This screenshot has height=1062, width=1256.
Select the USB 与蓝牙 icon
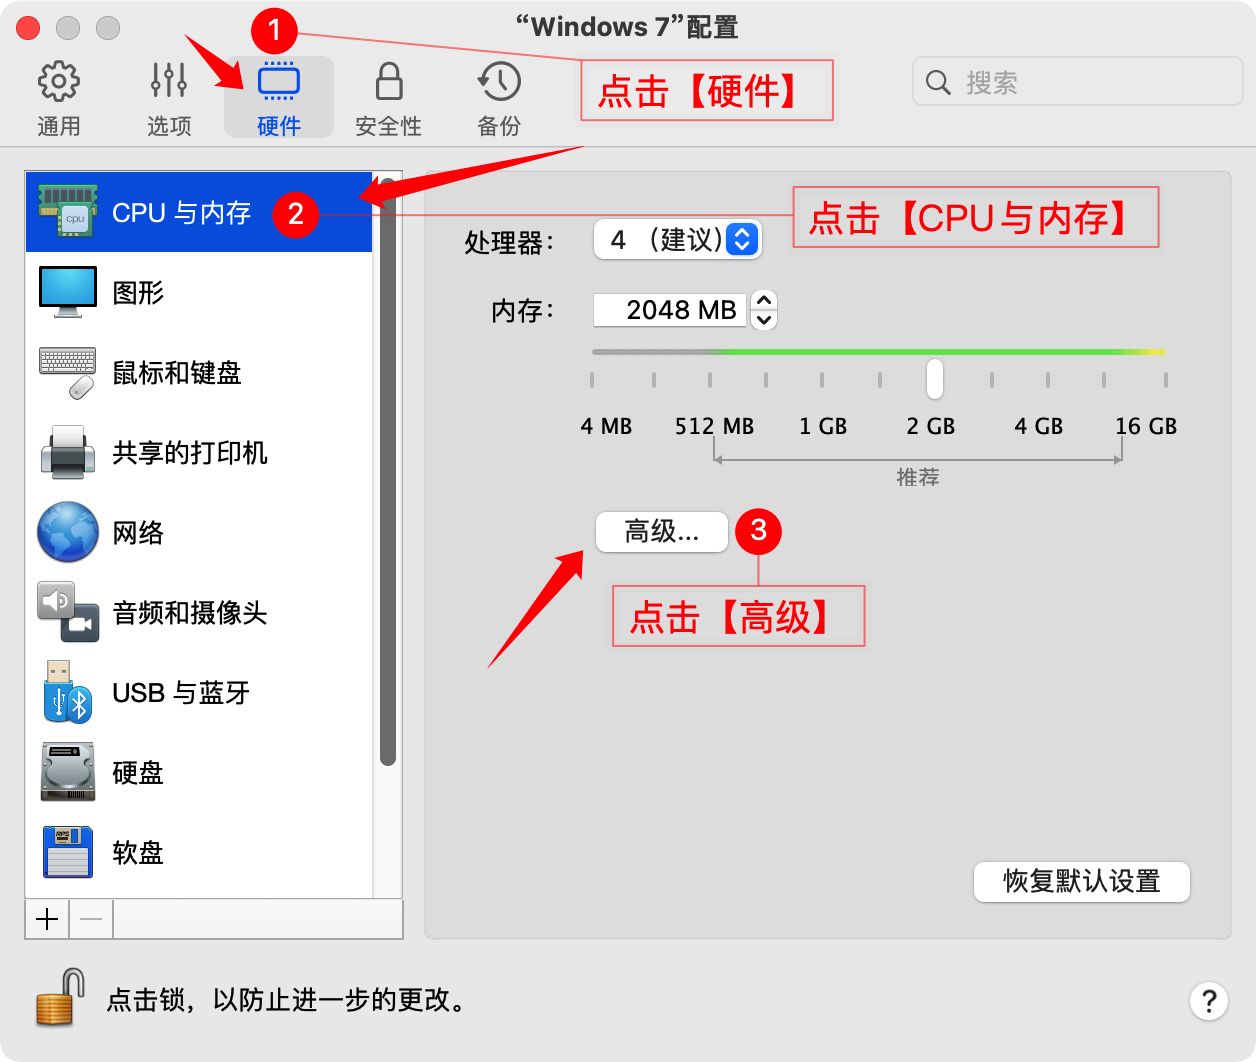point(68,692)
